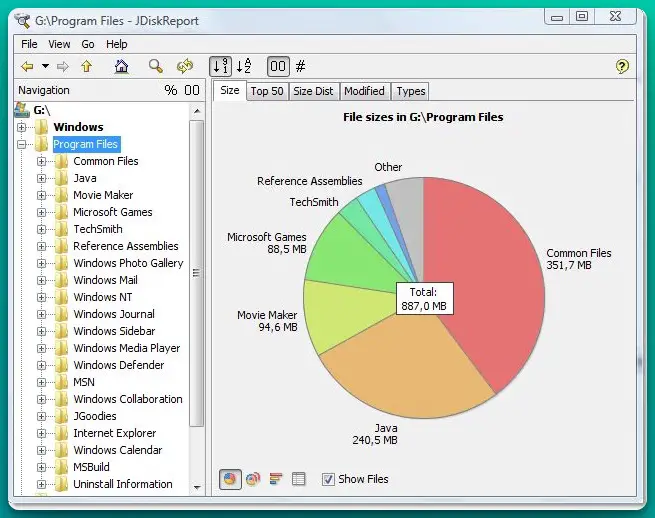Viewport: 655px width, 518px height.
Task: Click the navigation vertical scrollbar thumb
Action: [x=196, y=273]
